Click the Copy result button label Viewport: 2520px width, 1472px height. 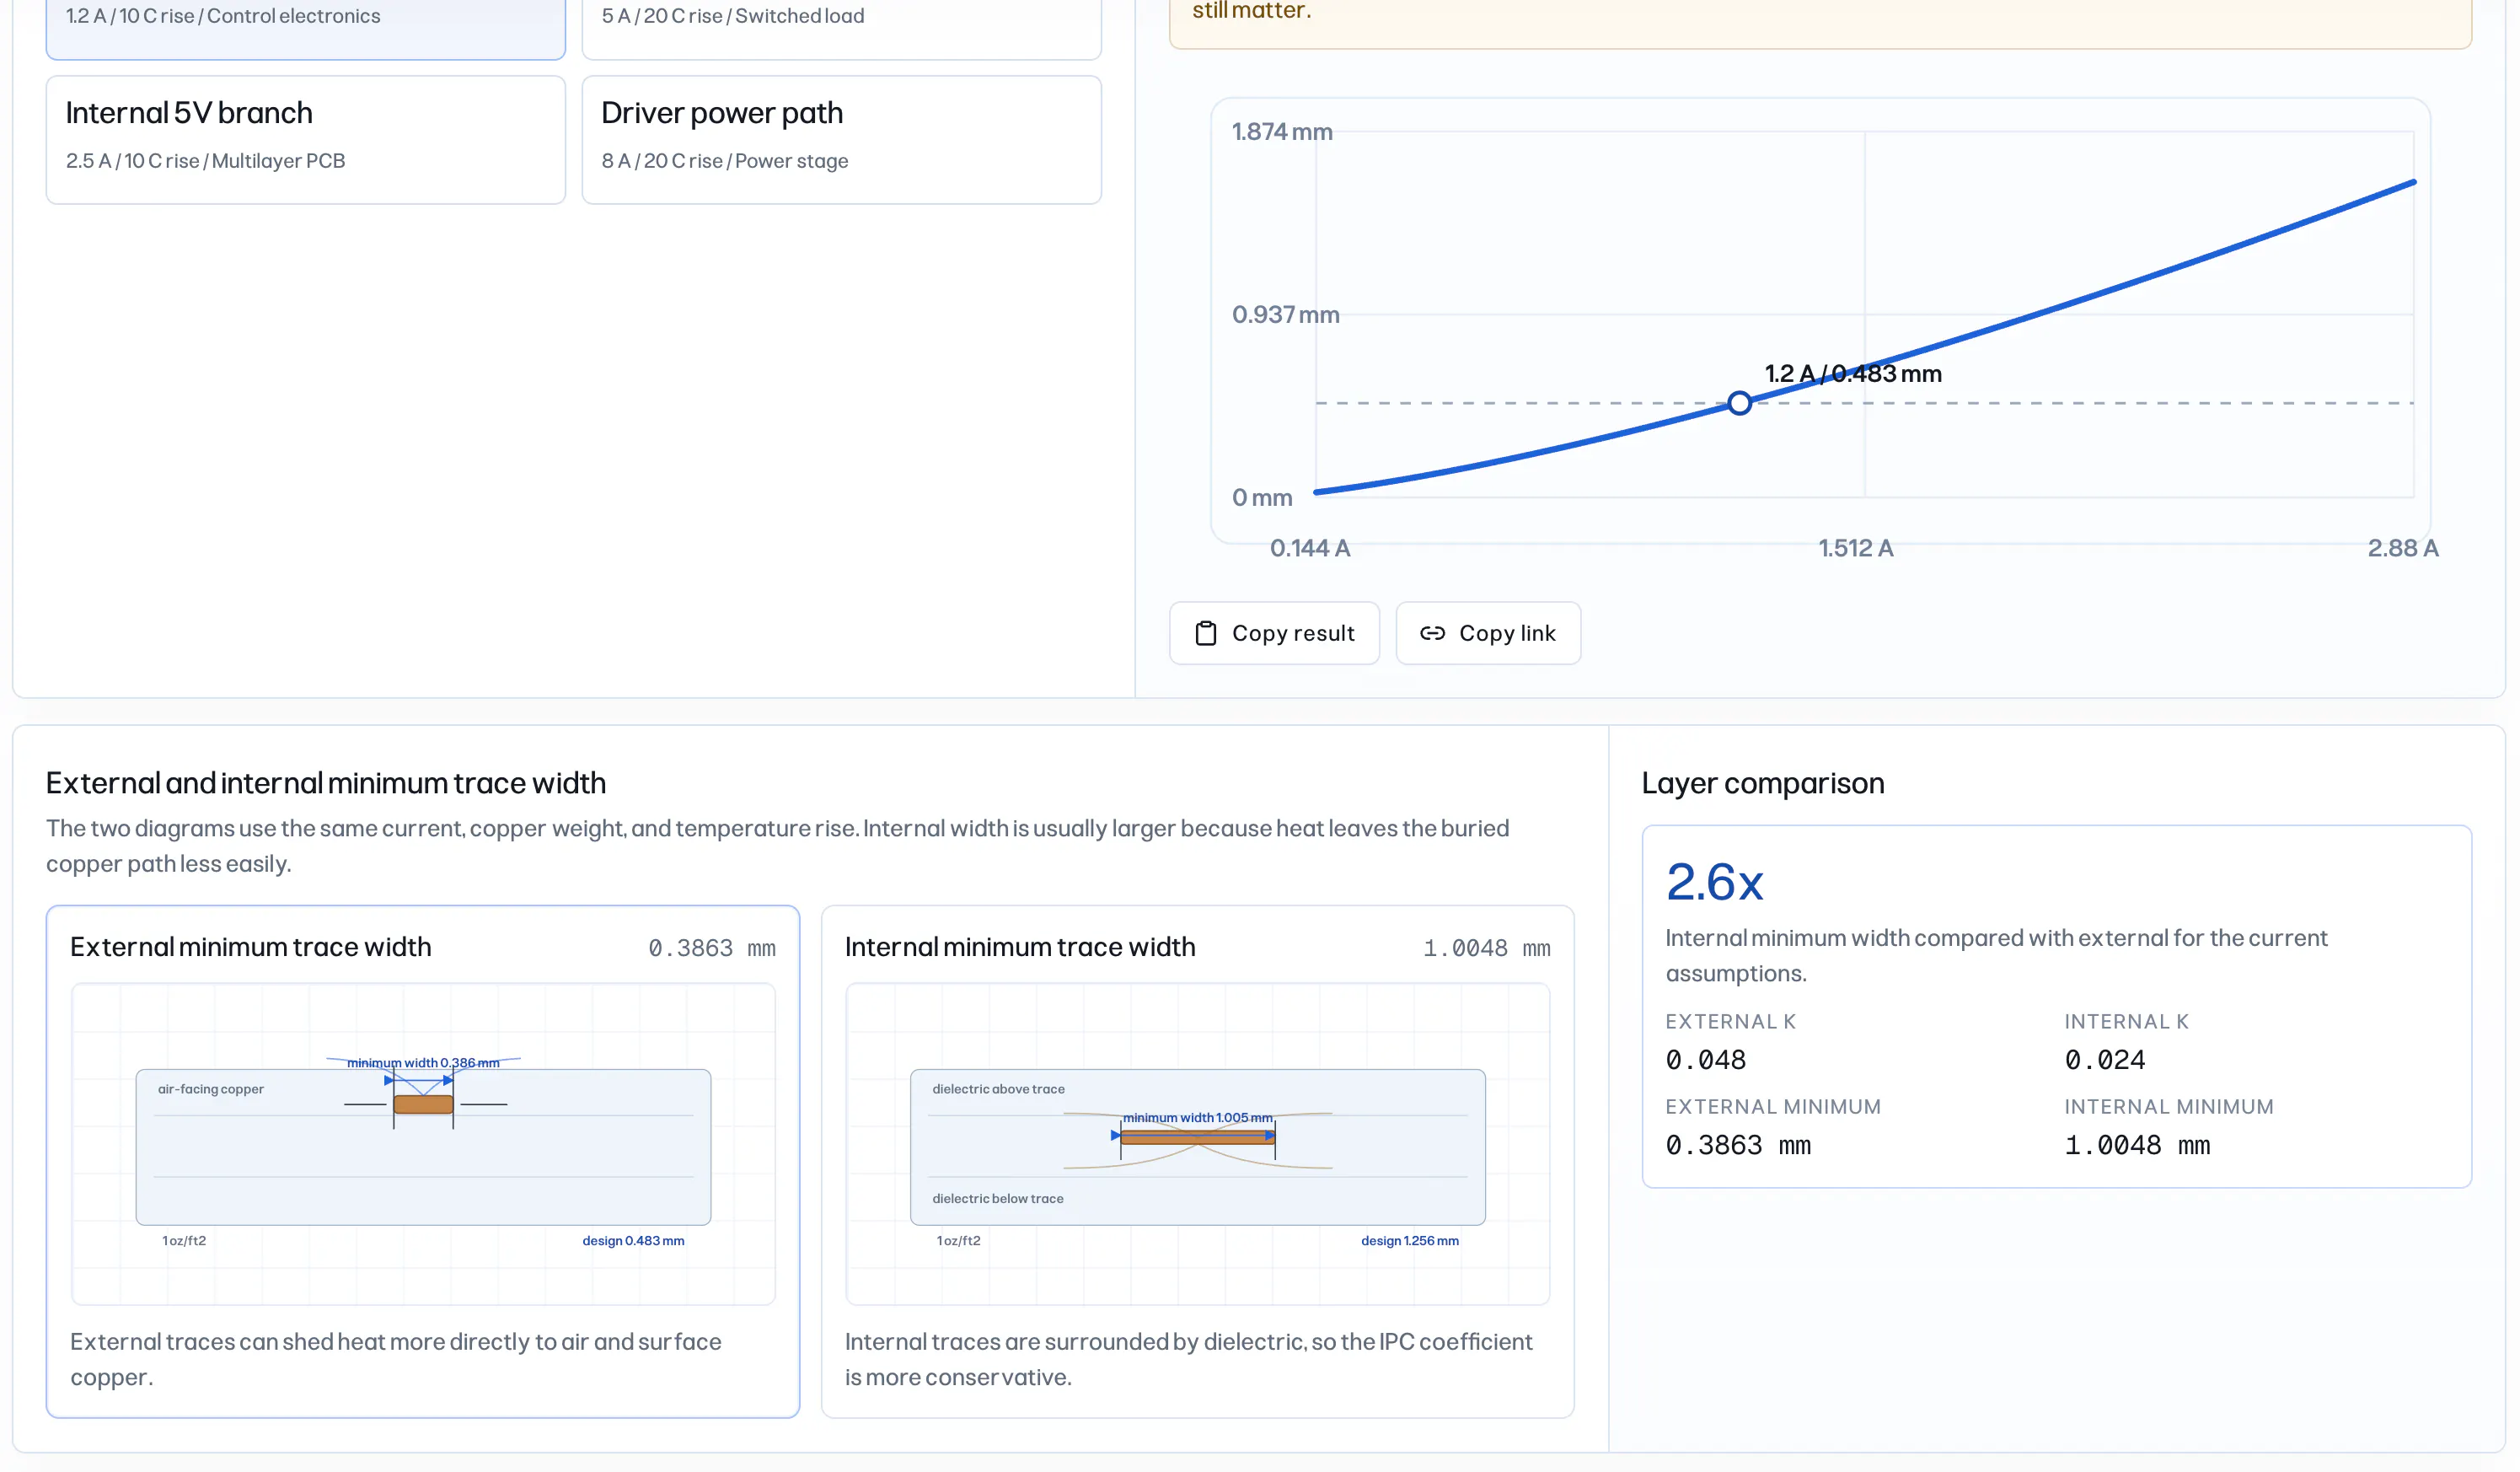pos(1293,633)
